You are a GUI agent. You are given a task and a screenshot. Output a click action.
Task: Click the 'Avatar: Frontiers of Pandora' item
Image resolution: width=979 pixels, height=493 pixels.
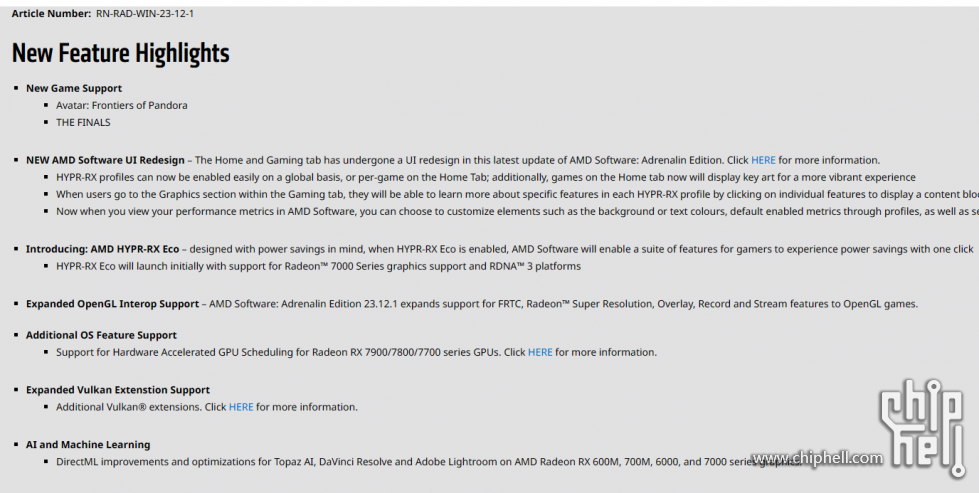[122, 105]
